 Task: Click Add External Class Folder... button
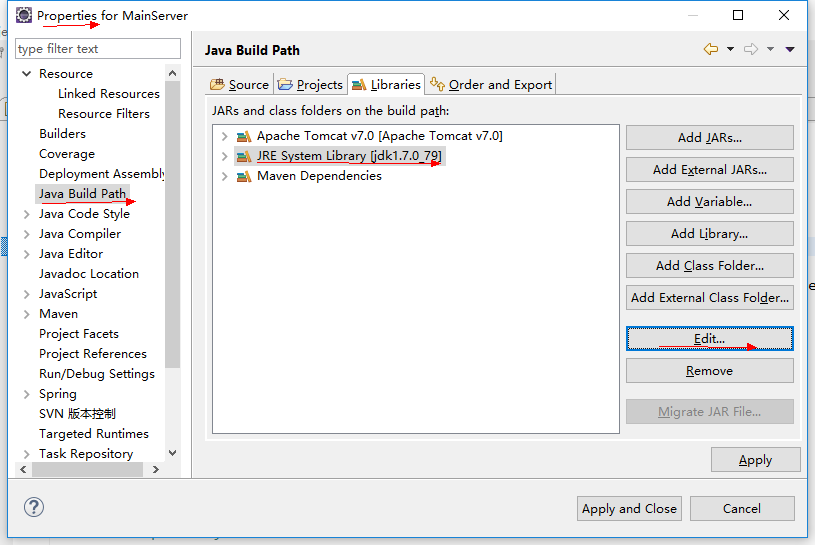pyautogui.click(x=709, y=298)
